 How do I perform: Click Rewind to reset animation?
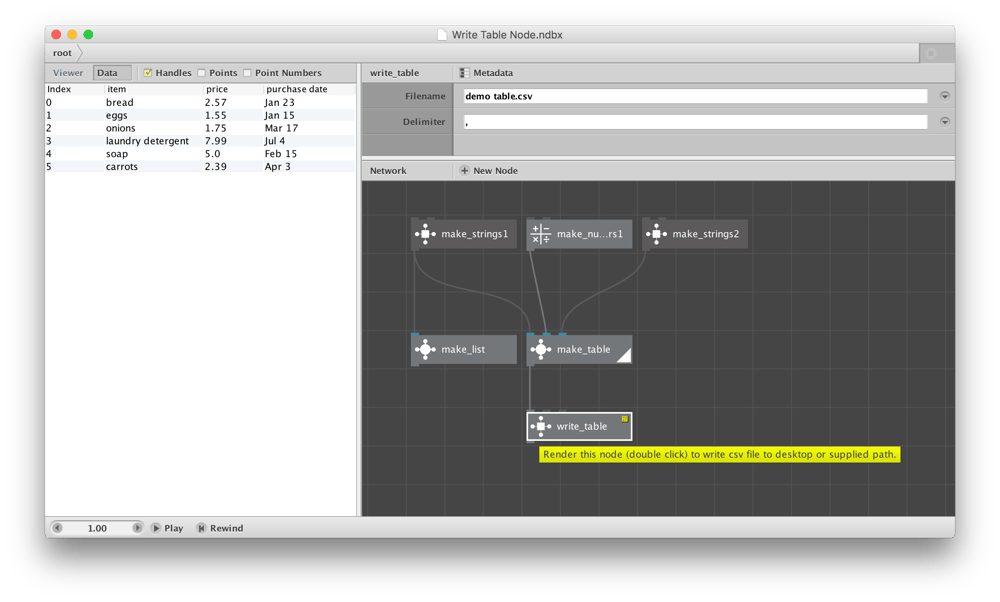(220, 528)
